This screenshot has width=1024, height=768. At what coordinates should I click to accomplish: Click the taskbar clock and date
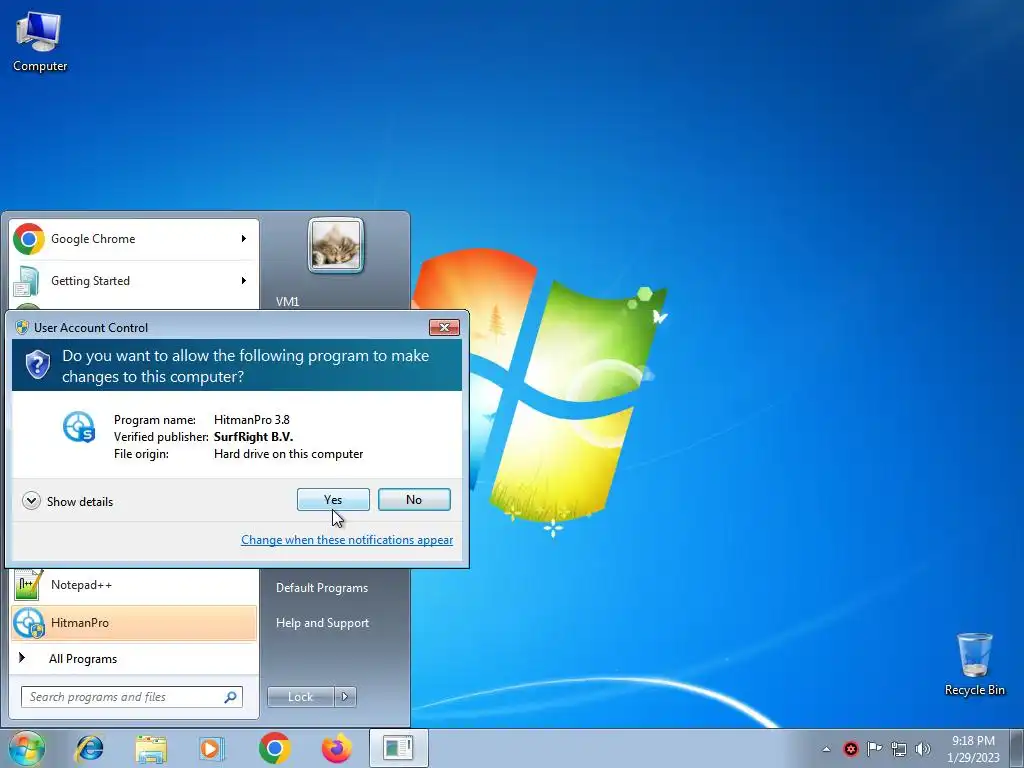coord(973,749)
